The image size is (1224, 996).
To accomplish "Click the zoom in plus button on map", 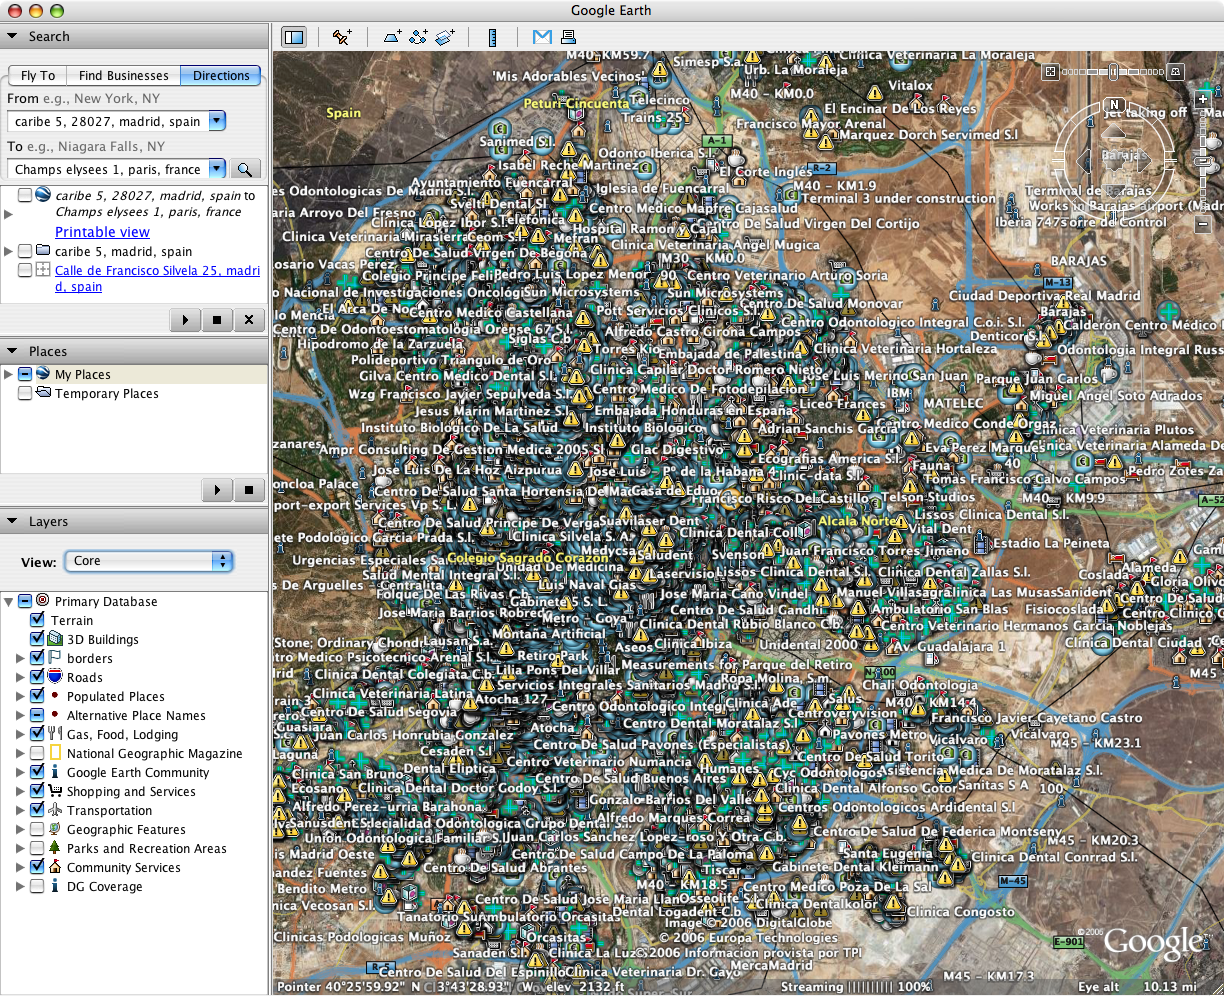I will point(1204,99).
